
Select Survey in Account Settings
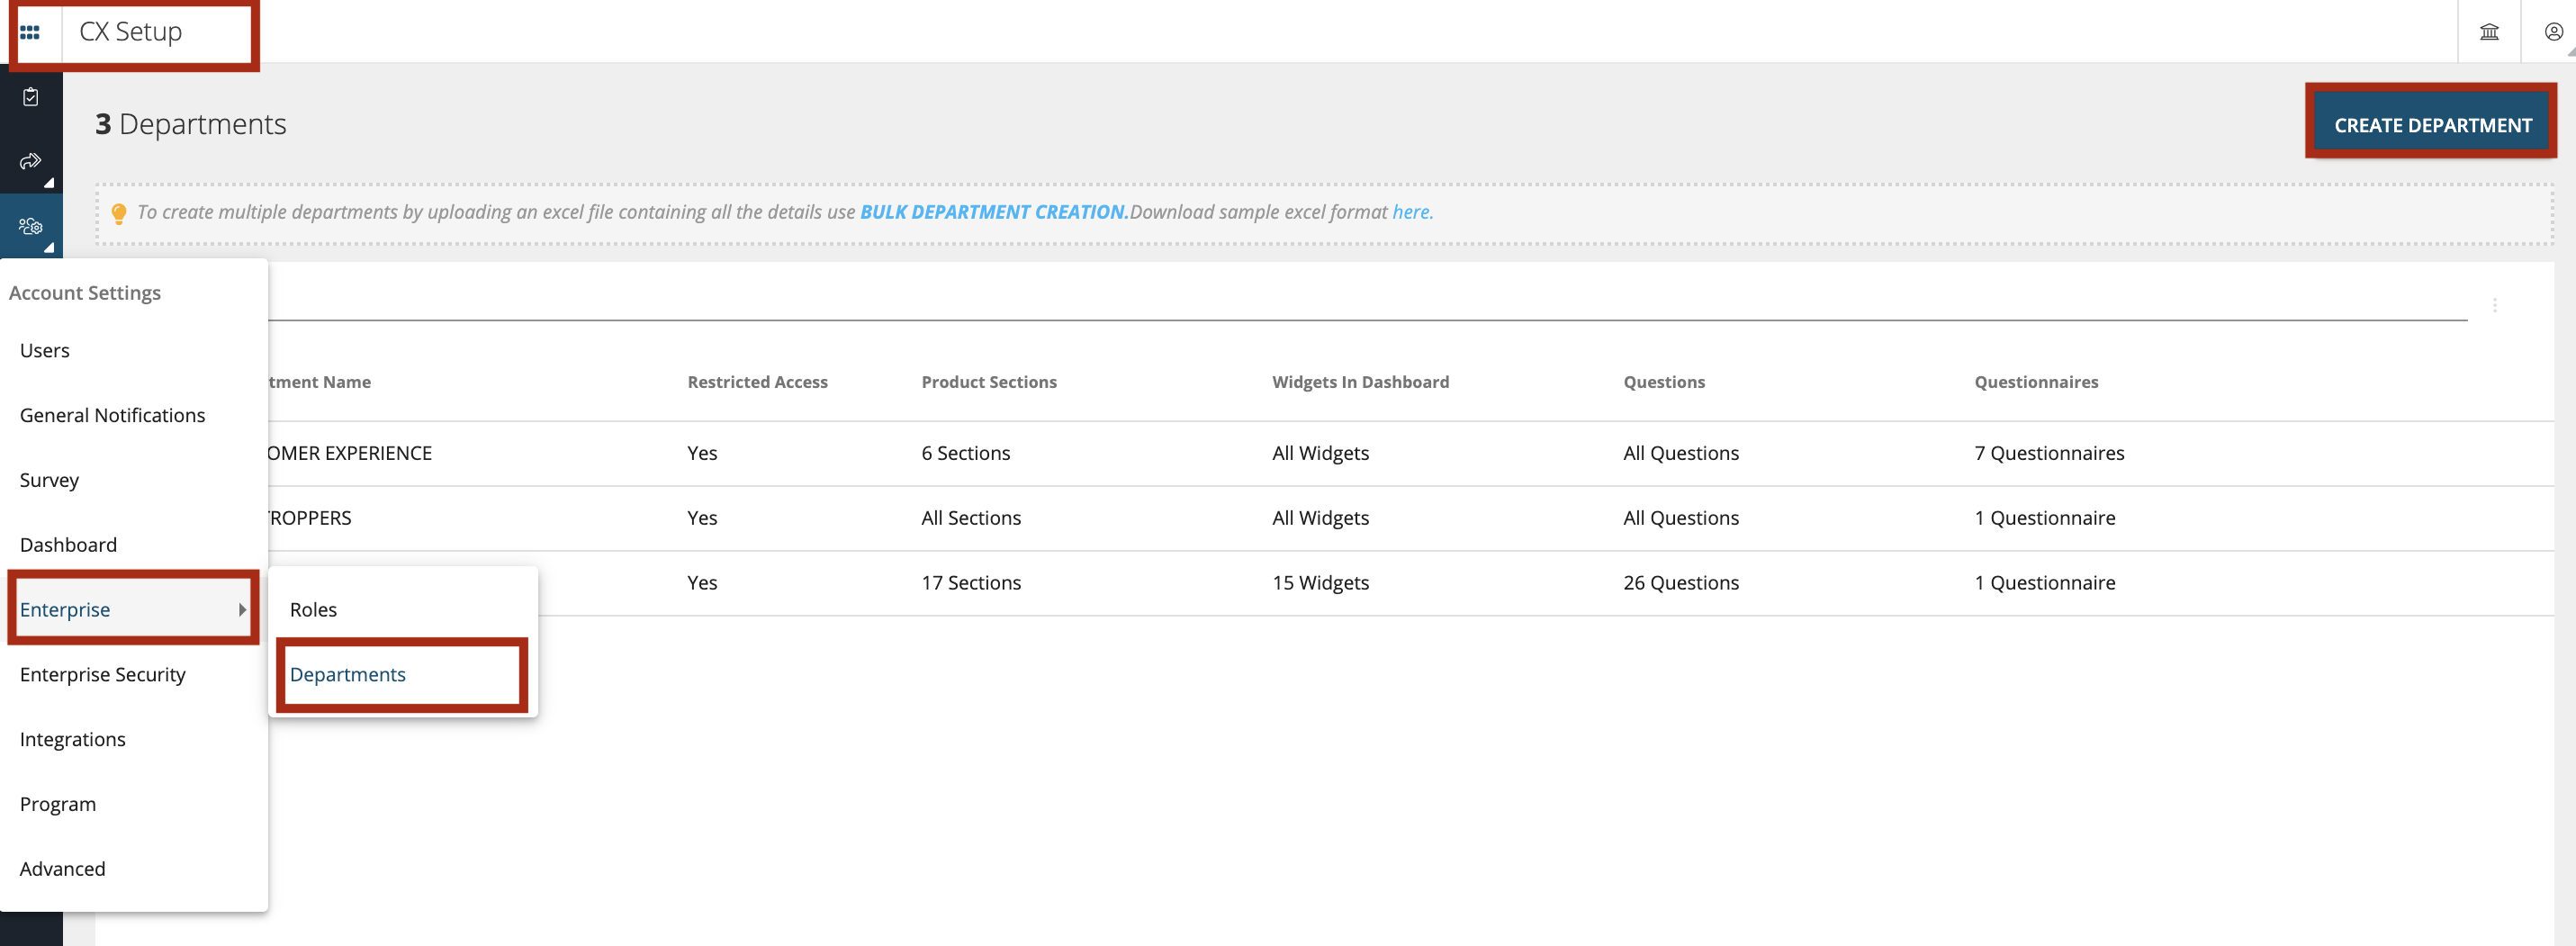coord(134,480)
